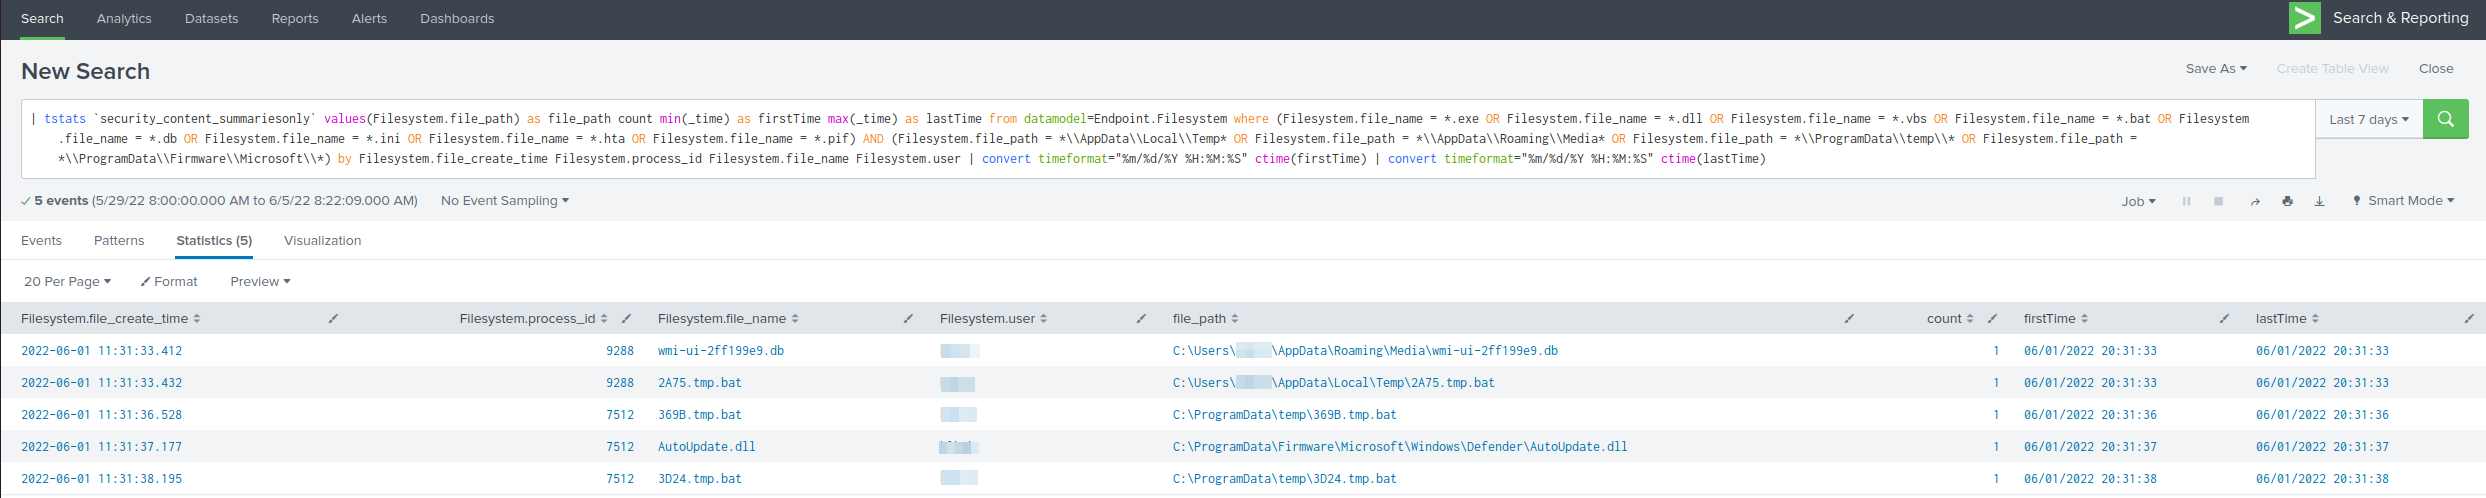This screenshot has width=2486, height=498.
Task: Expand the Smart Mode dropdown
Action: pos(2402,201)
